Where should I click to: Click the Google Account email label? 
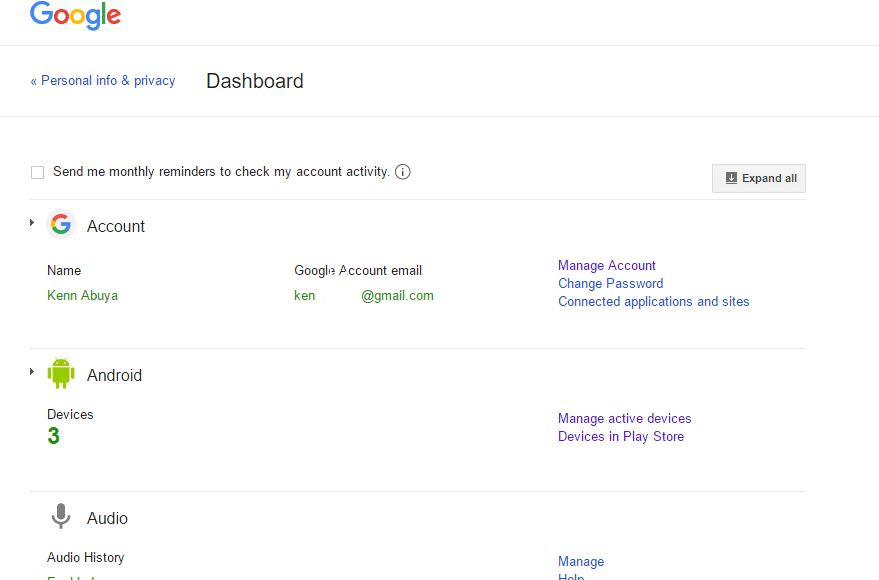click(358, 270)
